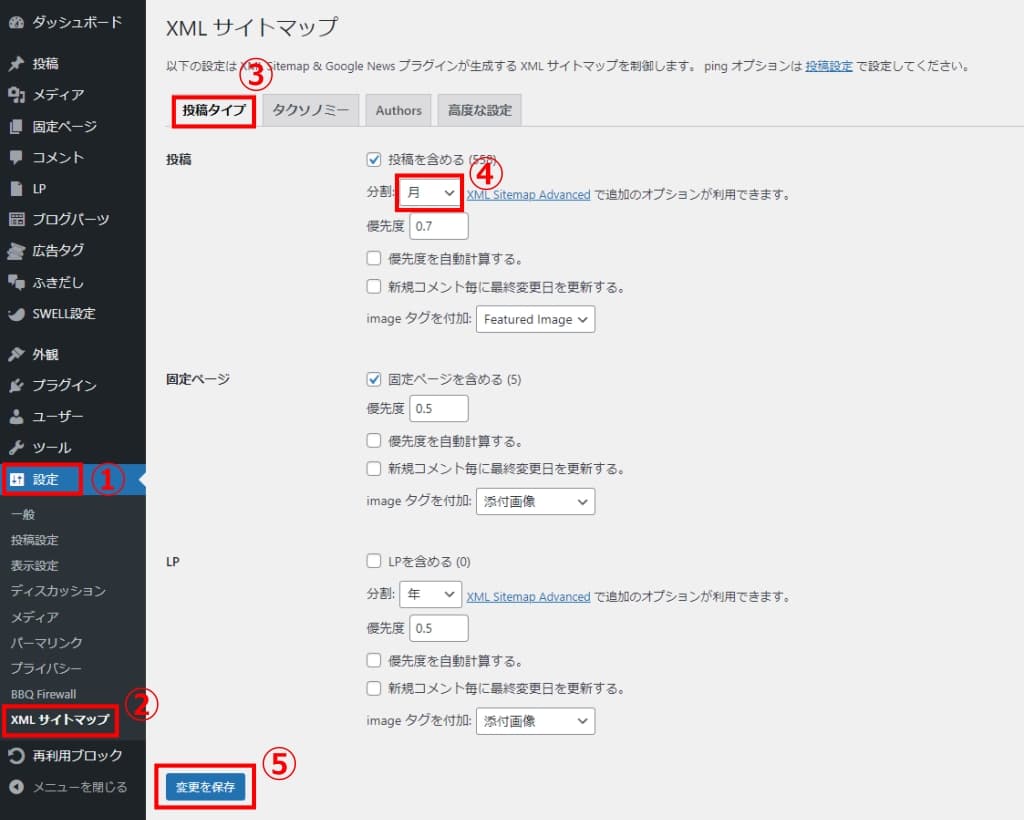This screenshot has width=1024, height=820.
Task: Check 新規コメント毎に最終変更日を更新する under 固定ページ
Action: [x=374, y=468]
